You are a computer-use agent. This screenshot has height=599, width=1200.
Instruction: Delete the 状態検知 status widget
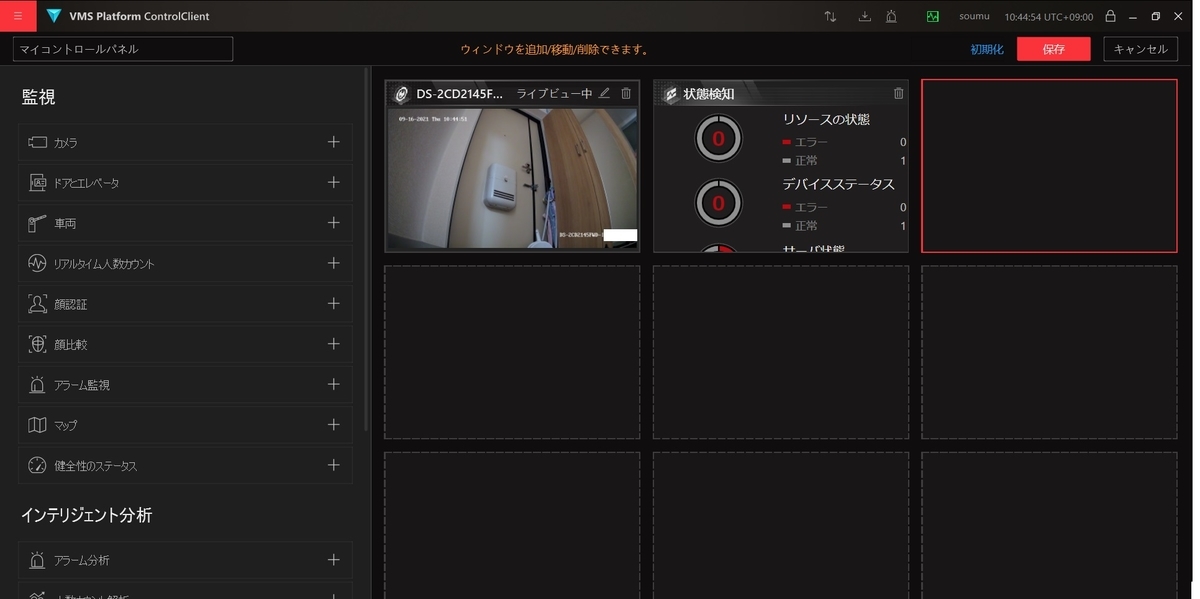click(898, 93)
